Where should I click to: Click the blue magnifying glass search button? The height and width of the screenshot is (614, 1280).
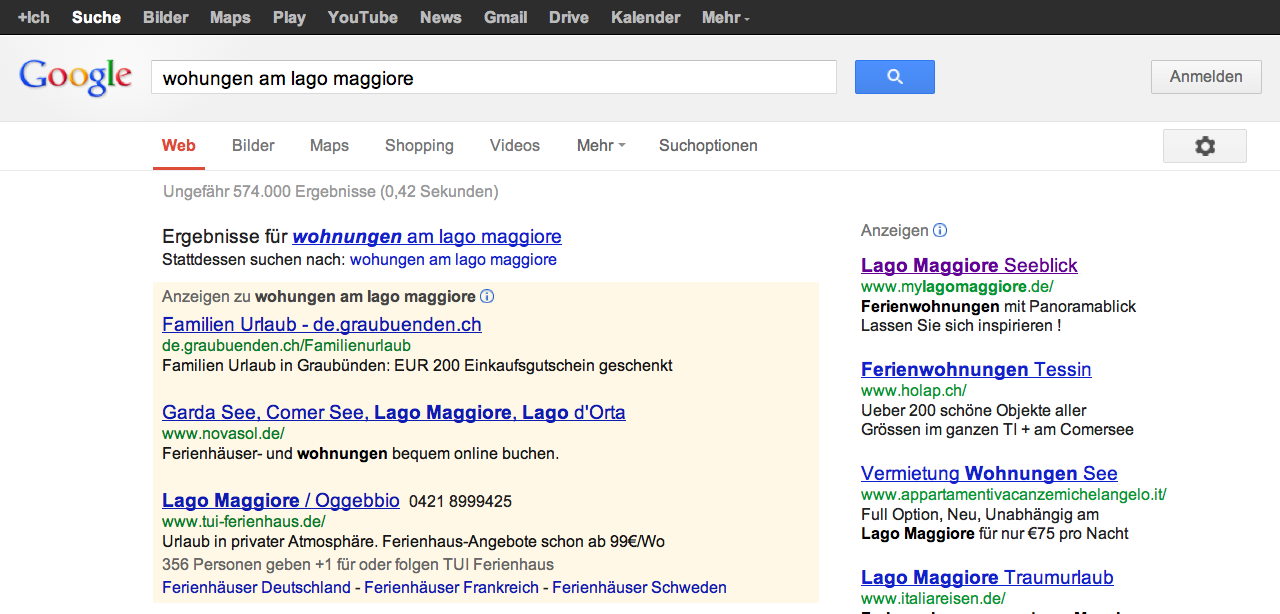click(x=894, y=77)
